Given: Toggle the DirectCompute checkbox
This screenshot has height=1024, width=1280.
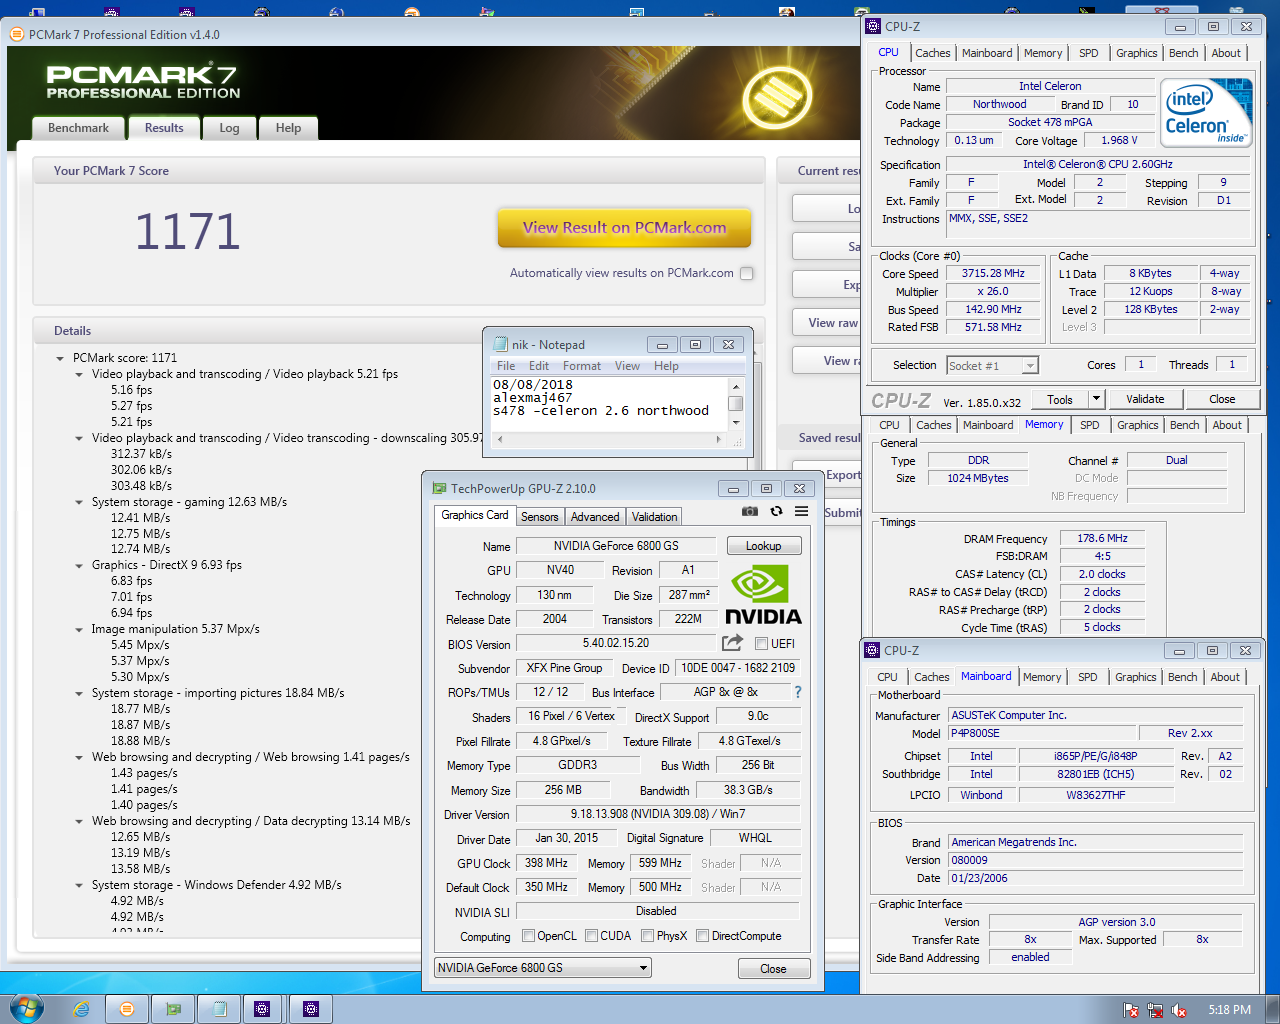Looking at the screenshot, I should [703, 936].
